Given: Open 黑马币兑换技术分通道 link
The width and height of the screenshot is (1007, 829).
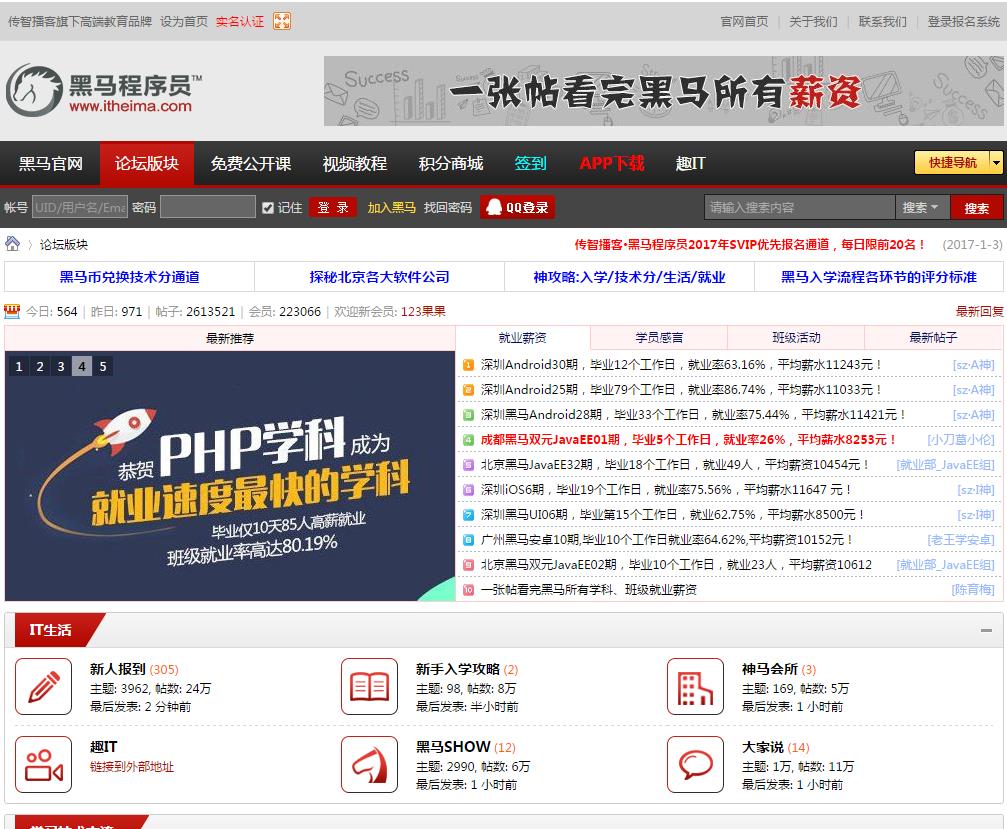Looking at the screenshot, I should [x=129, y=277].
